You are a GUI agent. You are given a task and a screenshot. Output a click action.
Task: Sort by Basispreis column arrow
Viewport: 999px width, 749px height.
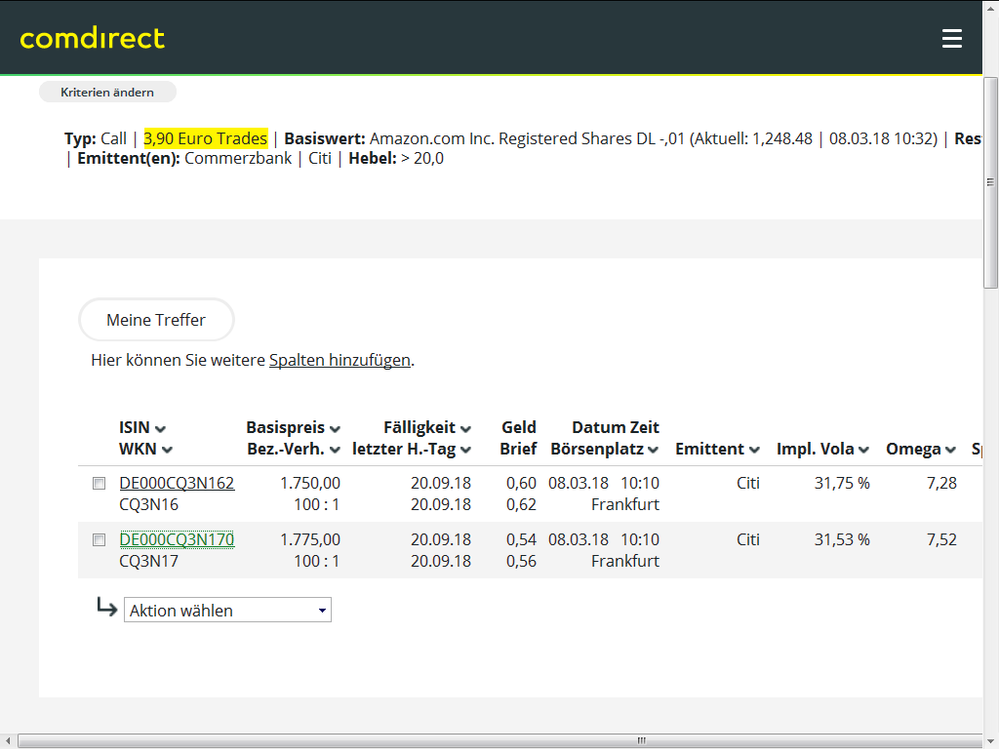click(x=335, y=429)
